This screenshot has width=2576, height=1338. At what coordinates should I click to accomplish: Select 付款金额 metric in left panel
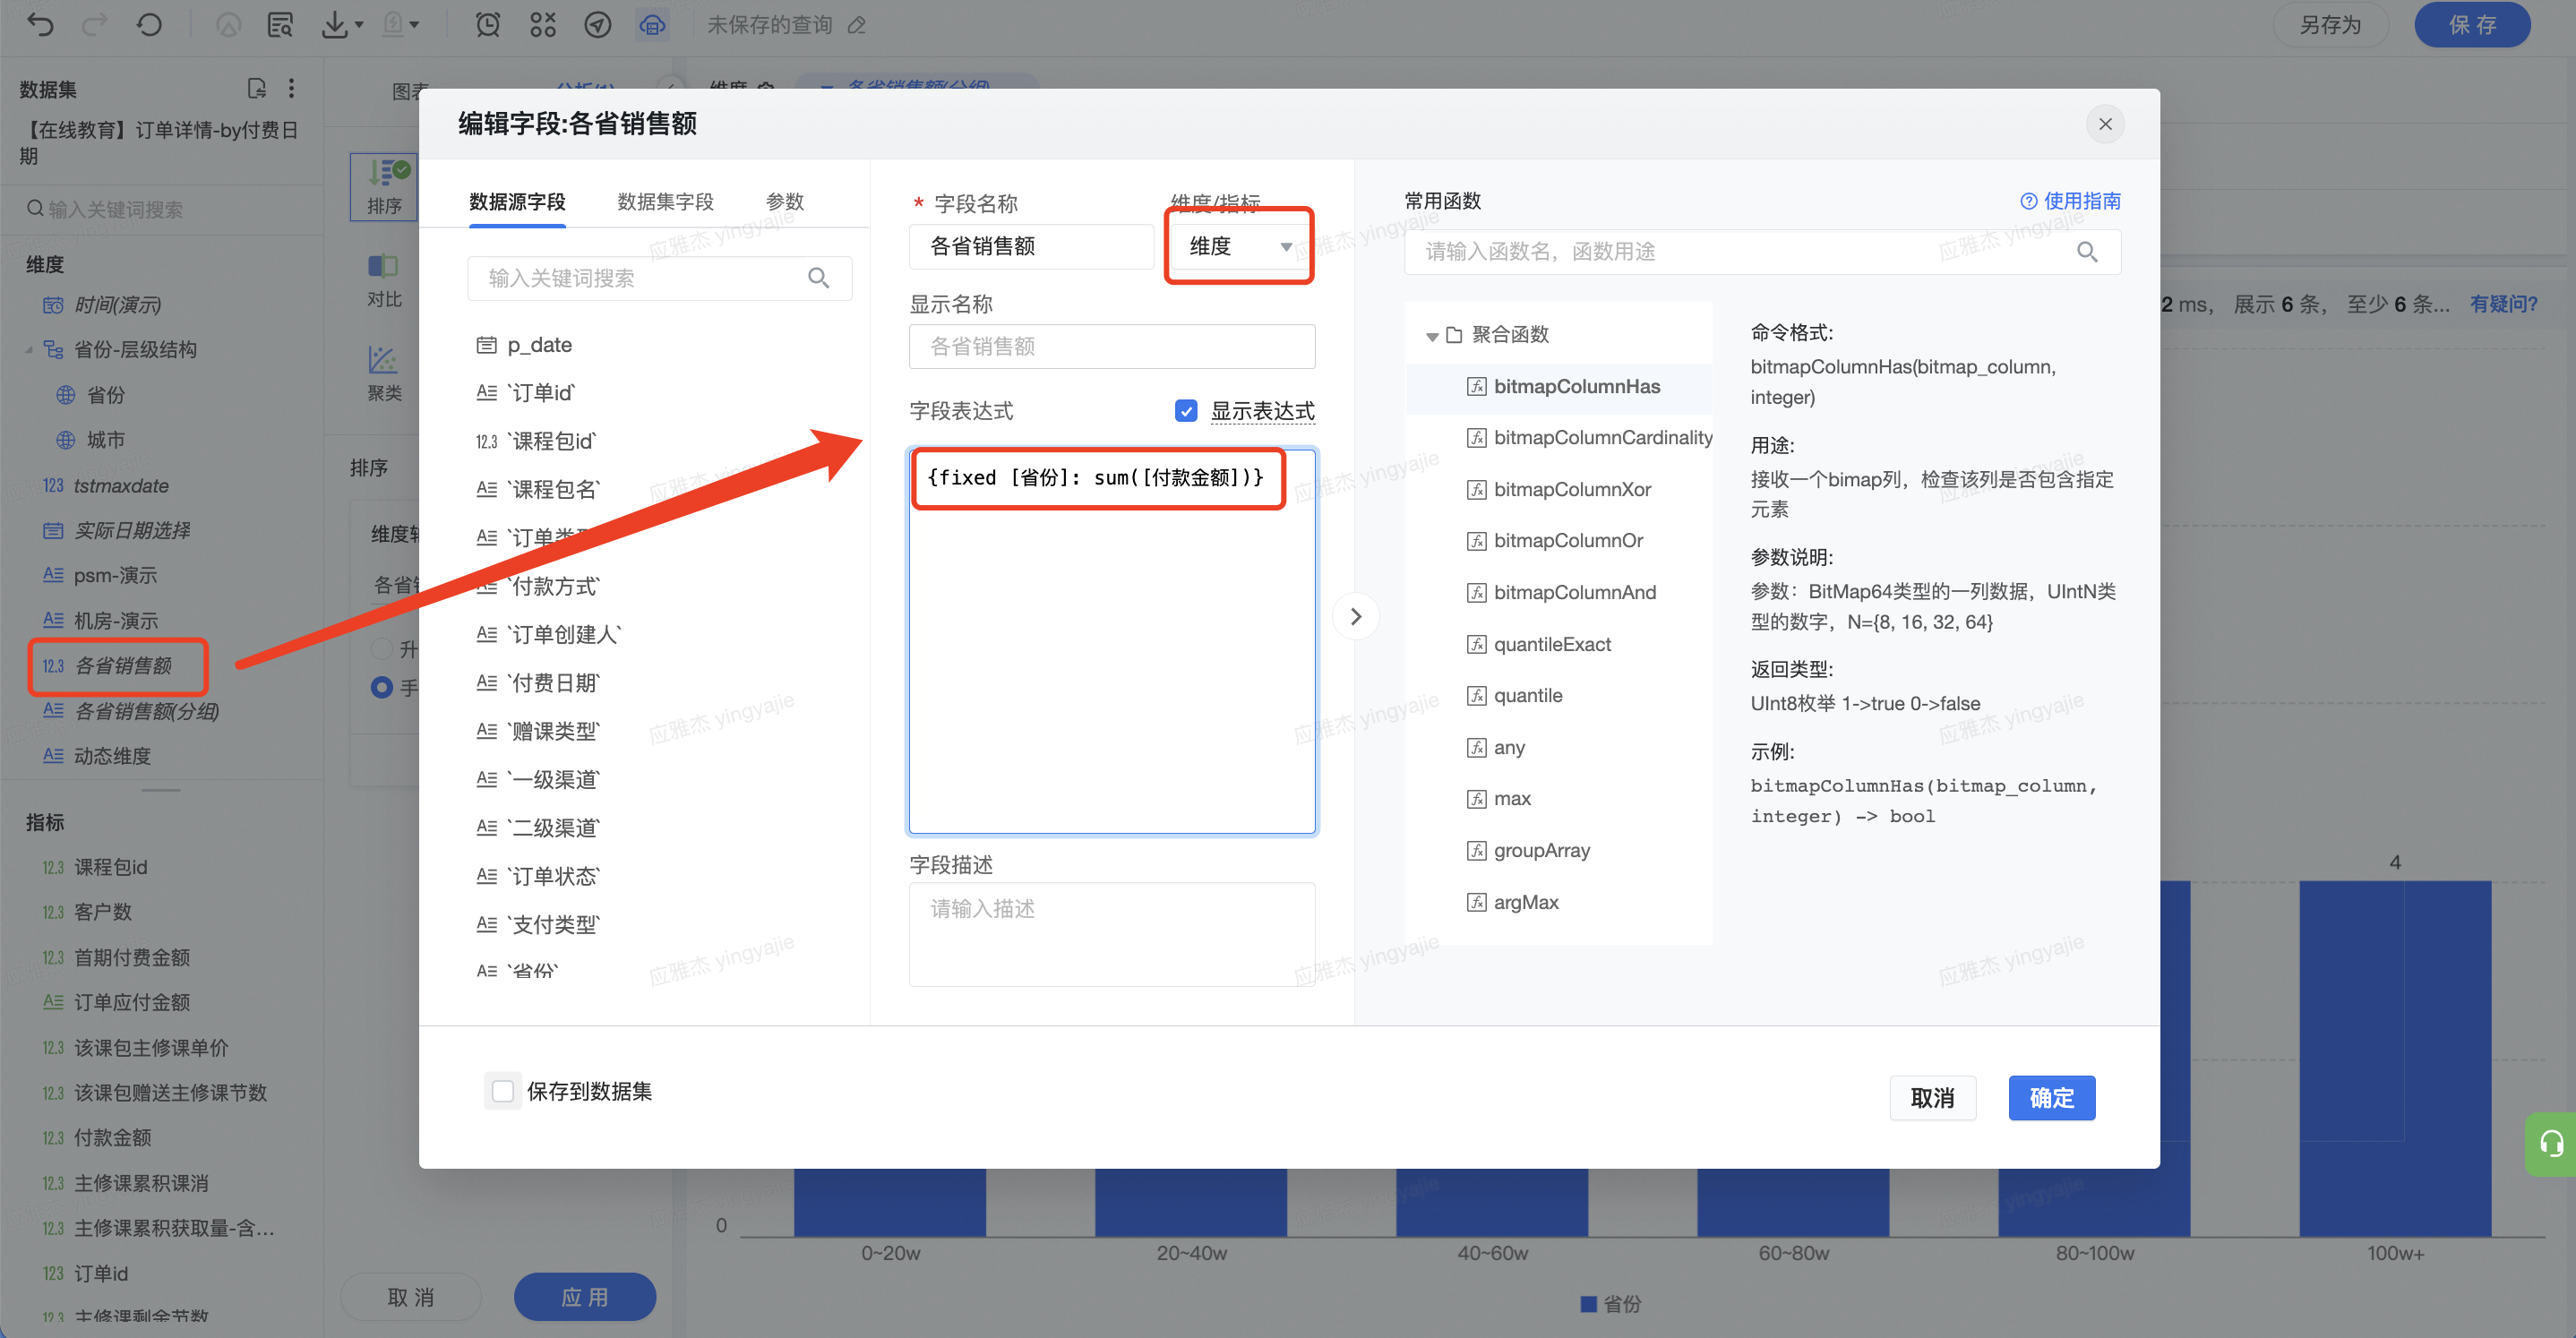click(112, 1137)
